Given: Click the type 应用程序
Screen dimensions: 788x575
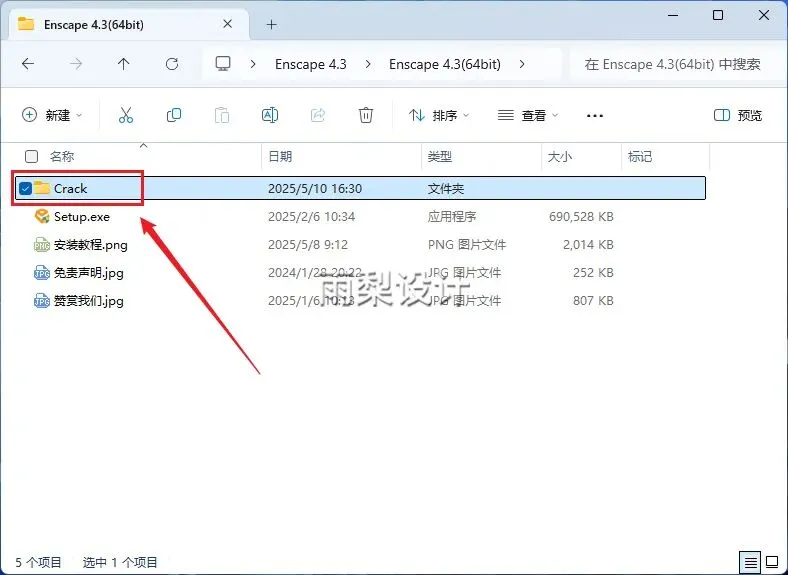Looking at the screenshot, I should [452, 217].
